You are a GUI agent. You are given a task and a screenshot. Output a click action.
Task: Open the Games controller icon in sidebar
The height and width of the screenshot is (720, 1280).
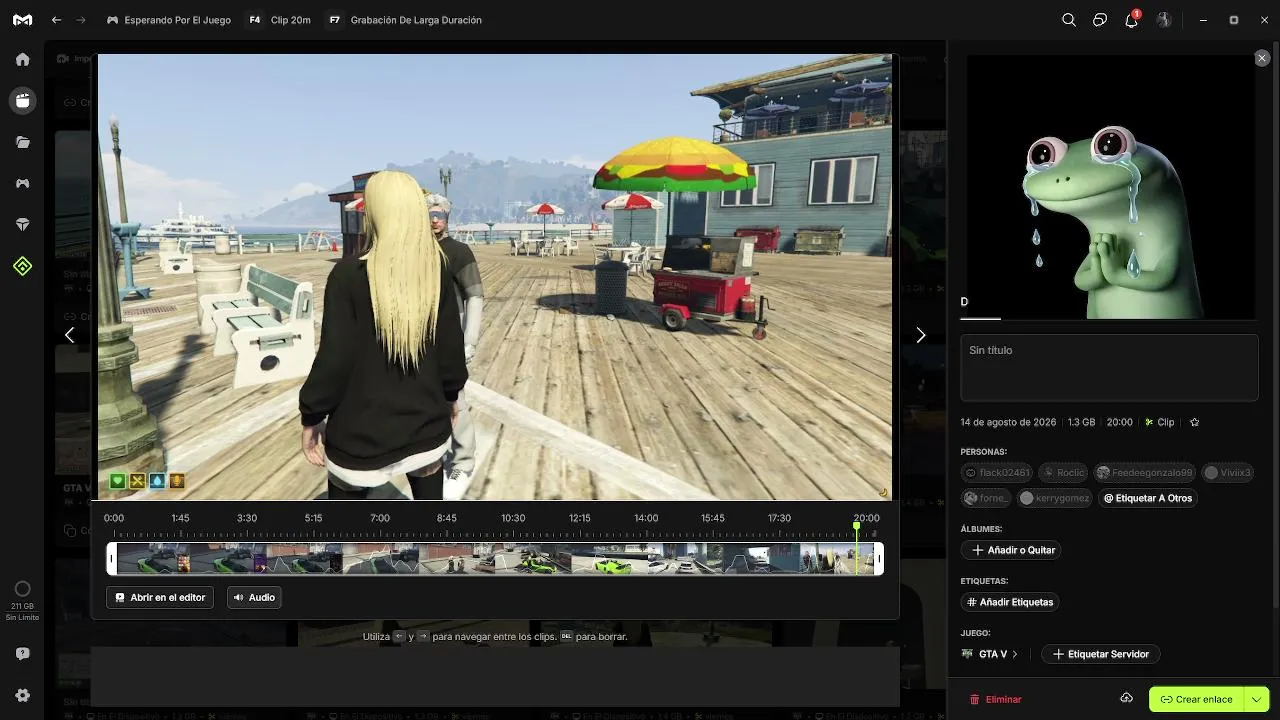point(22,184)
